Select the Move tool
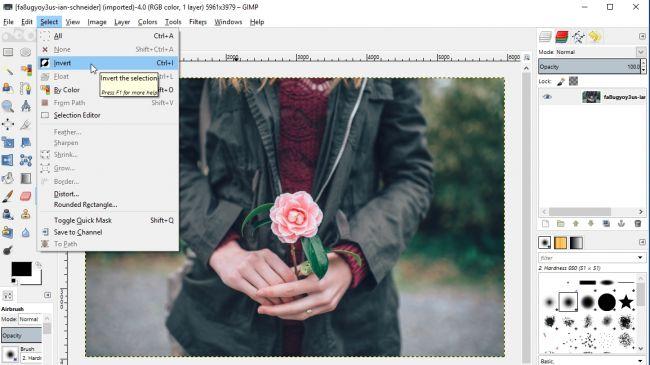The width and height of the screenshot is (650, 365). (7, 124)
